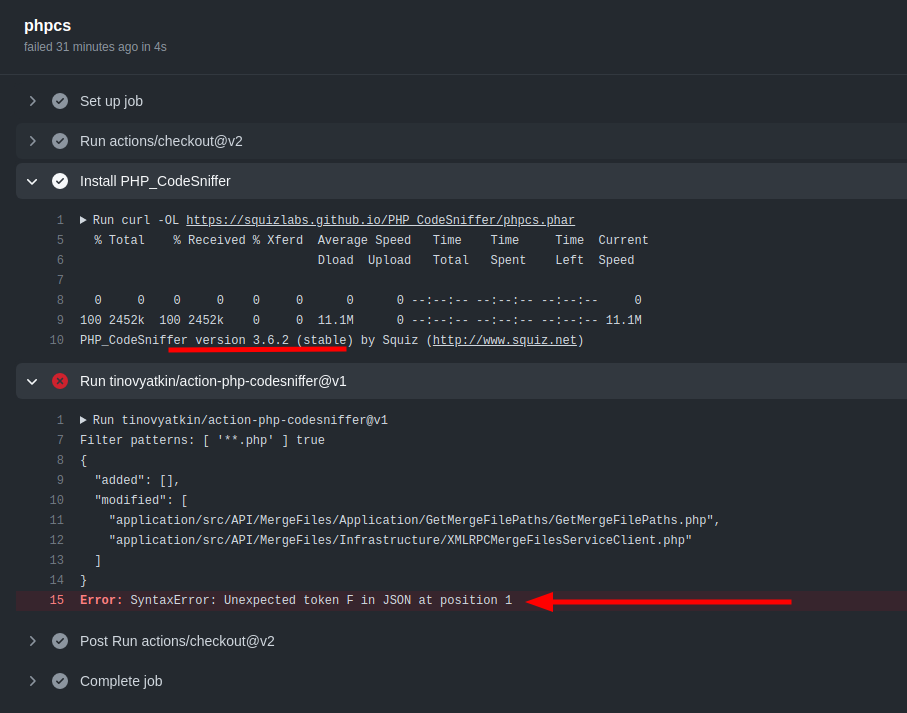Expand the Run curl -OL command details triangle

(x=83, y=220)
